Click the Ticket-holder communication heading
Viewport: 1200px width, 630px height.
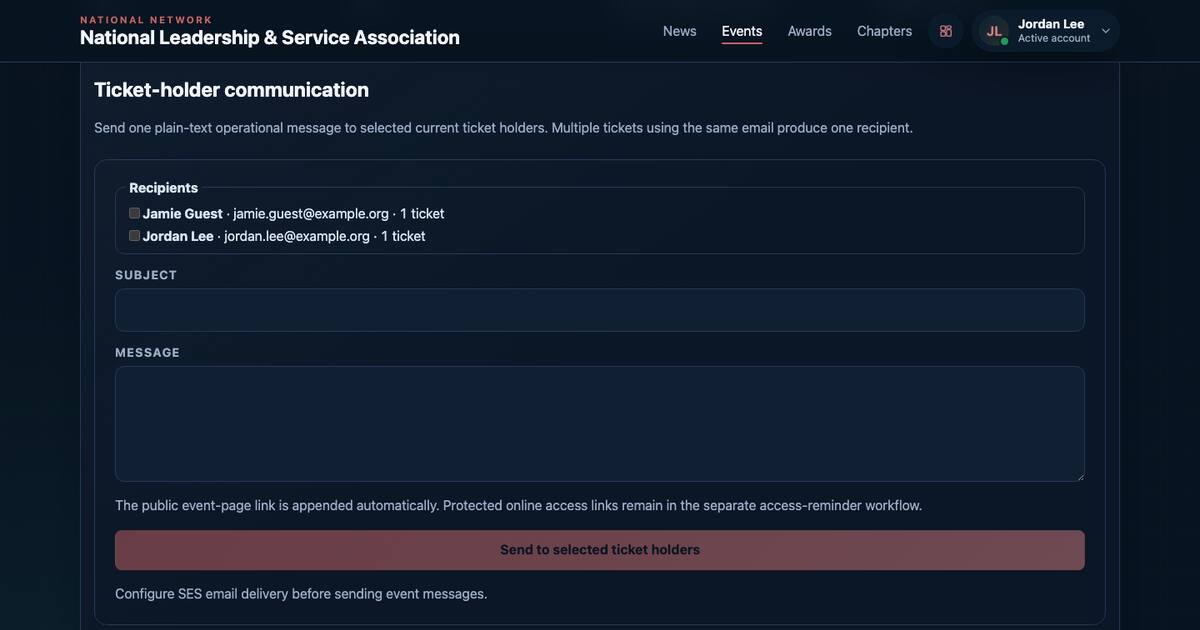click(231, 90)
